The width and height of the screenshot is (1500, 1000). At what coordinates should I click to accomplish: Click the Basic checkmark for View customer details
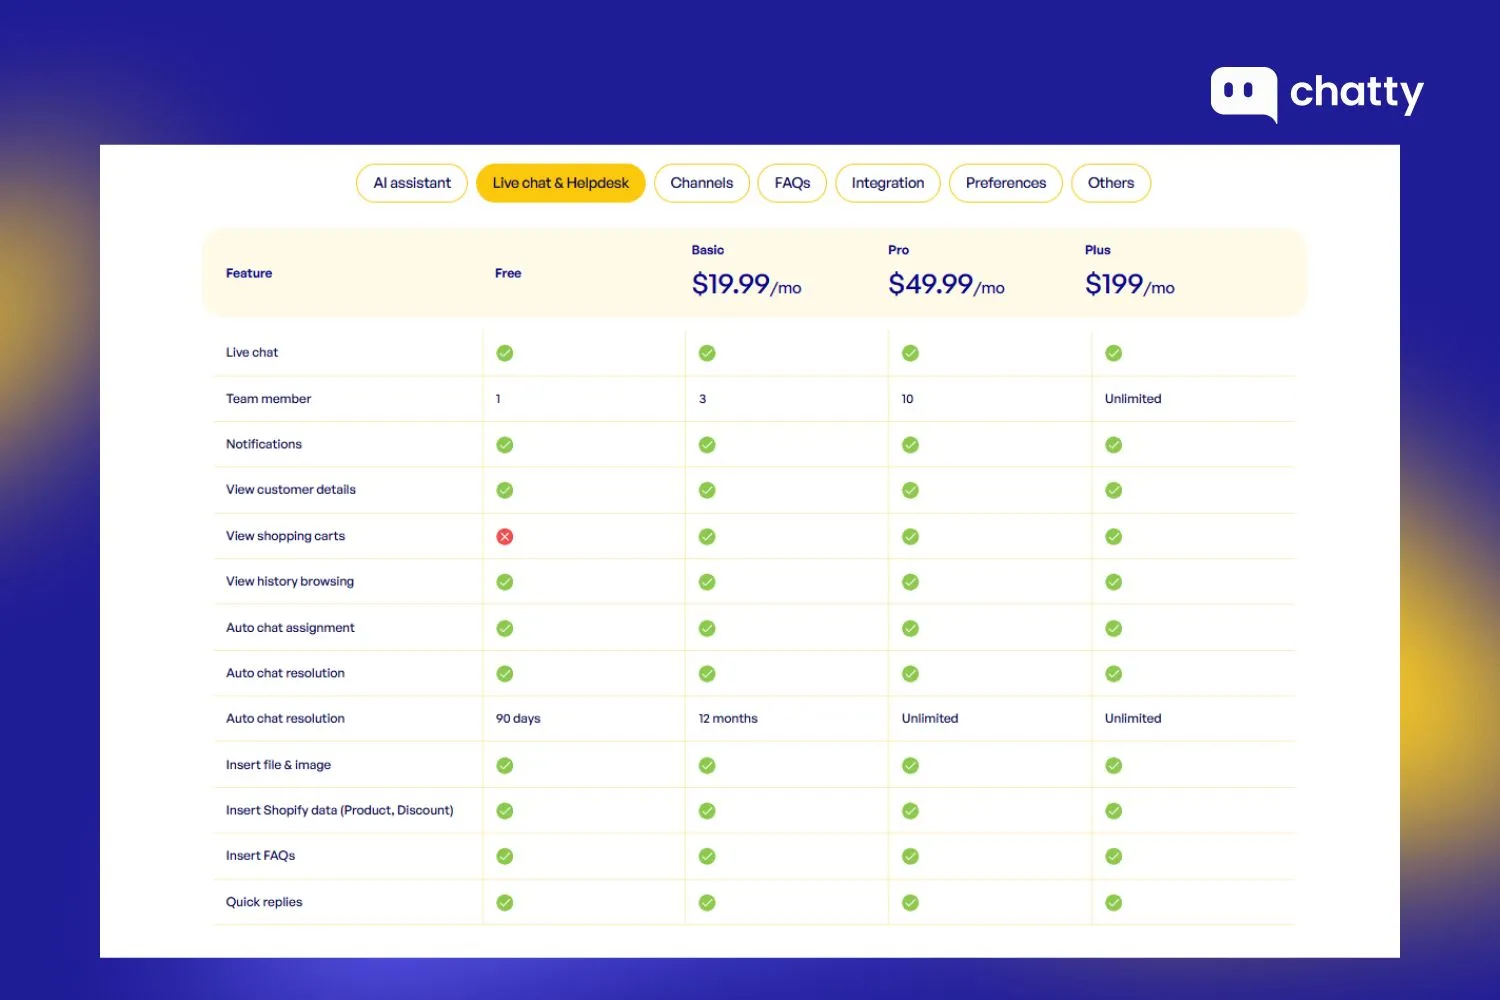click(707, 490)
